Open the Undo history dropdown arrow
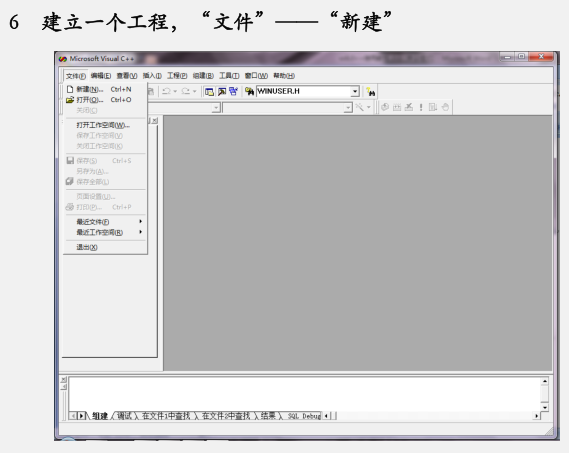Screen dimensions: 569x453 click(x=175, y=91)
